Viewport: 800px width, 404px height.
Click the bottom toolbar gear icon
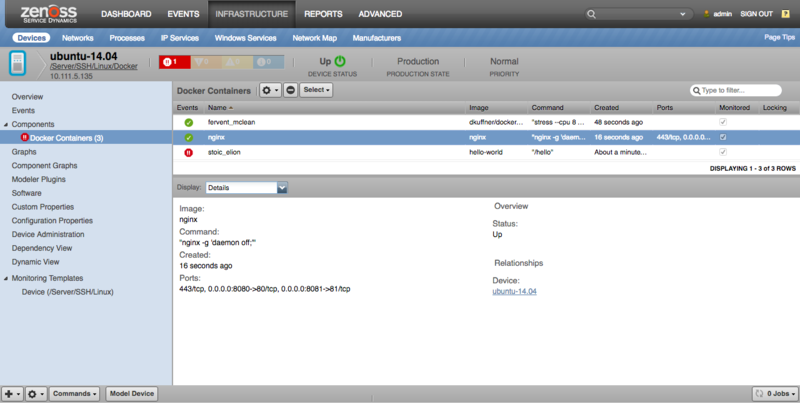pyautogui.click(x=36, y=394)
